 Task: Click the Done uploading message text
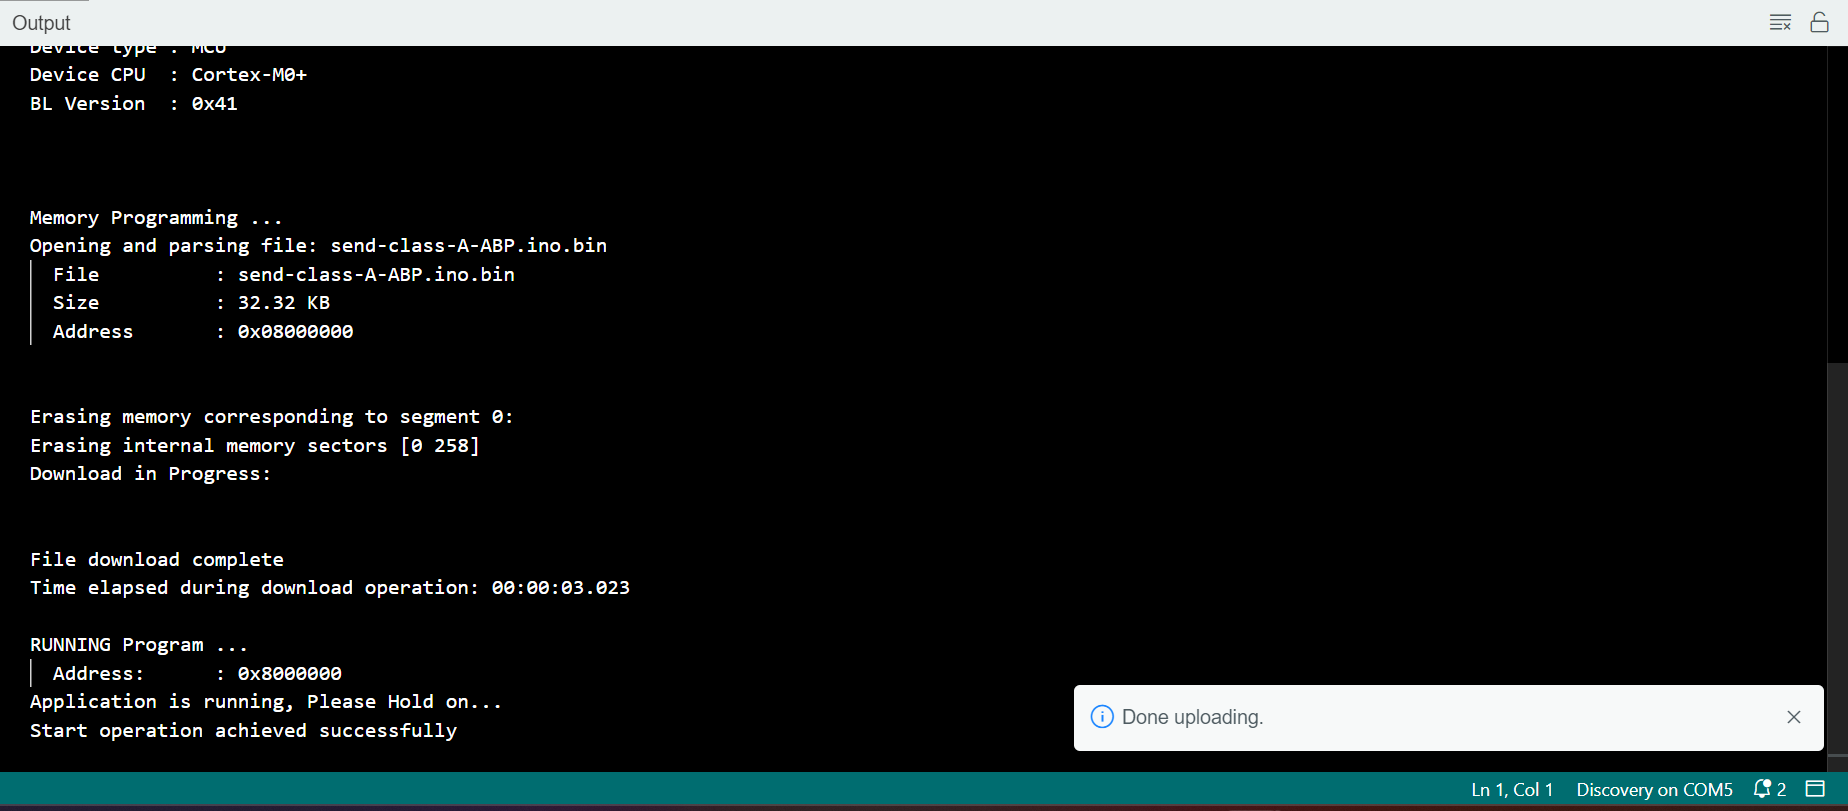tap(1192, 717)
